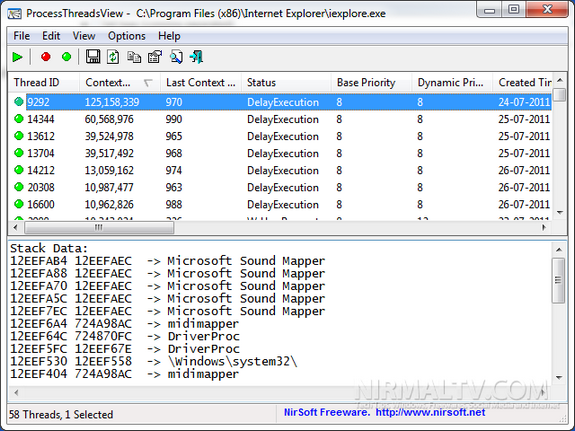The height and width of the screenshot is (431, 575).
Task: Select thread row 14344
Action: 280,119
